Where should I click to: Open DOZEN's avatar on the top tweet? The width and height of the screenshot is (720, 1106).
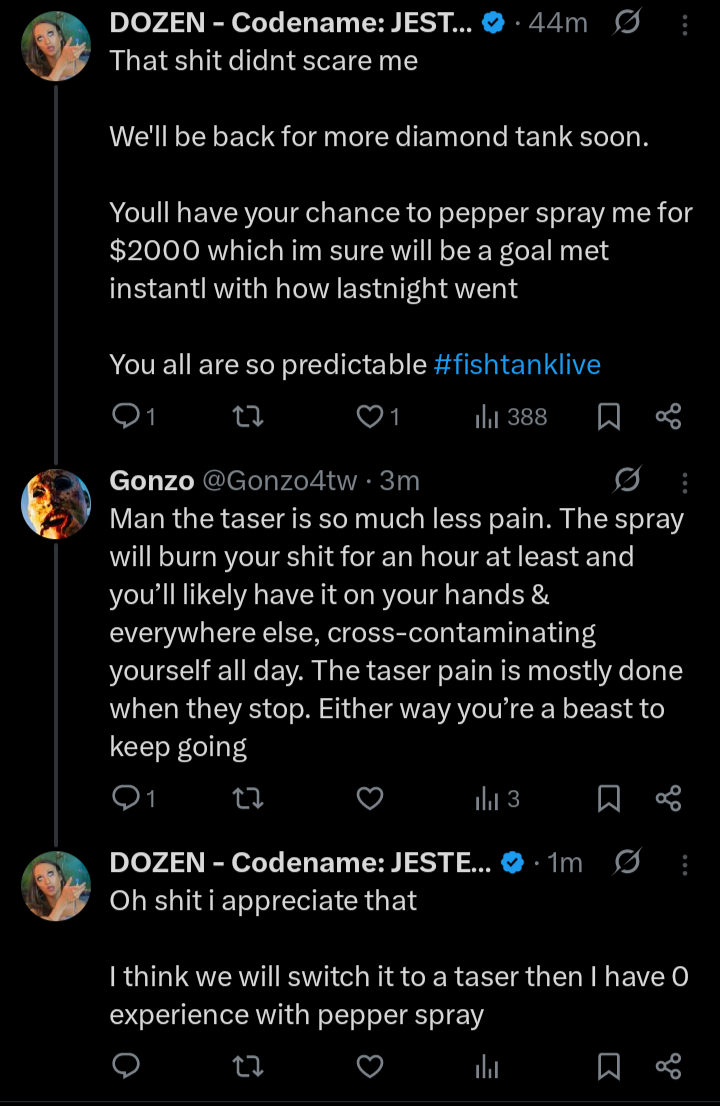(56, 46)
